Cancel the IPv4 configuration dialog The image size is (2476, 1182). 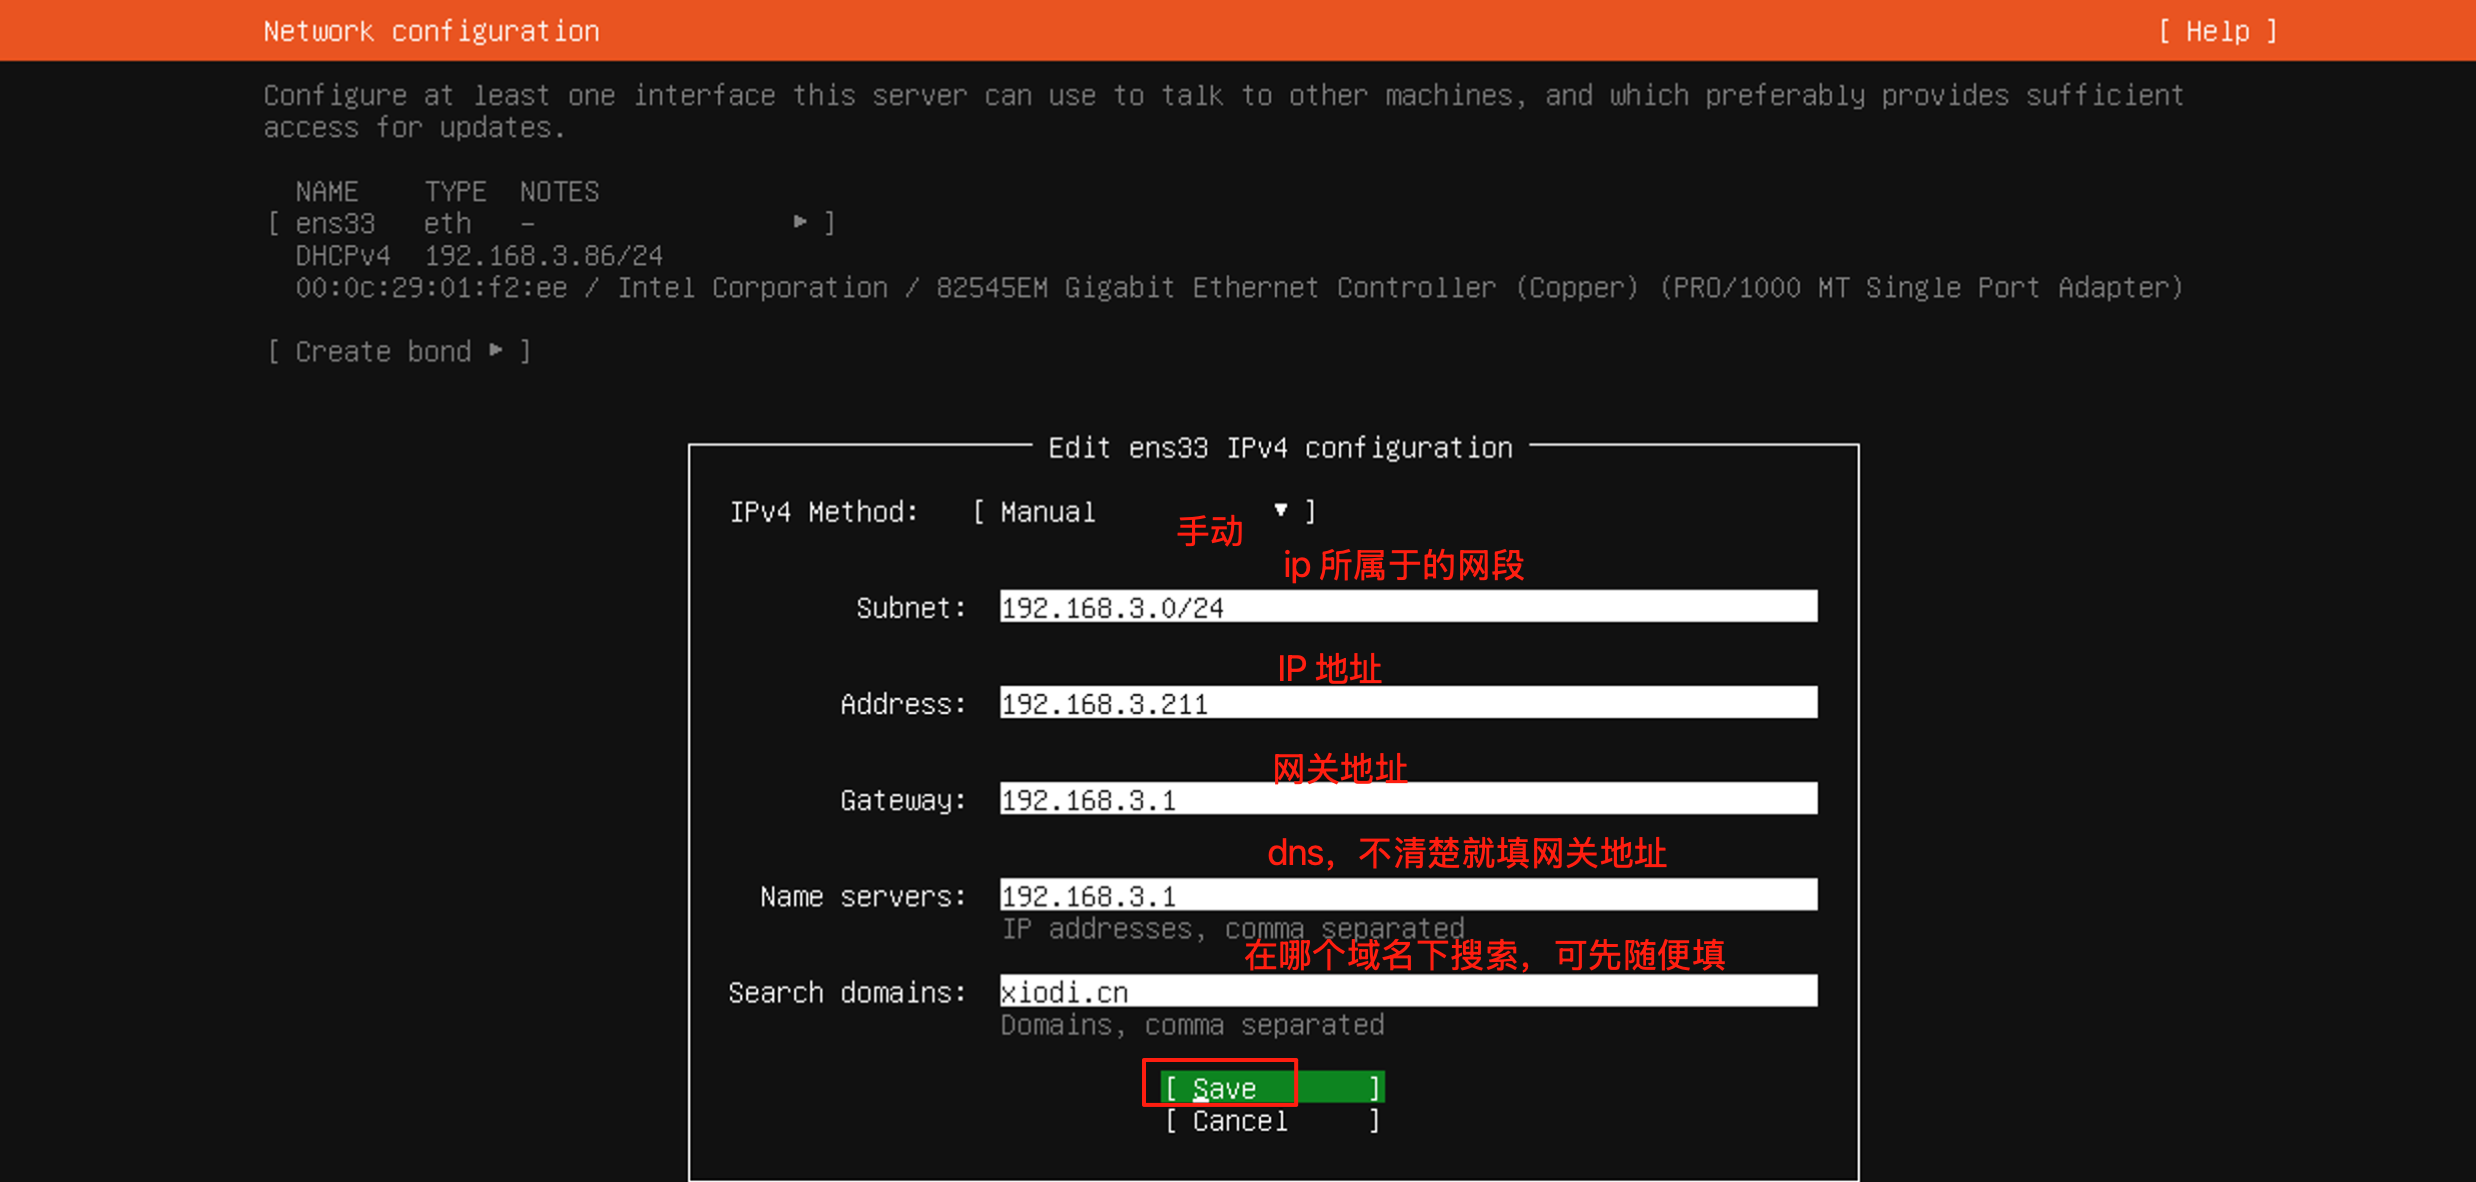[x=1272, y=1121]
